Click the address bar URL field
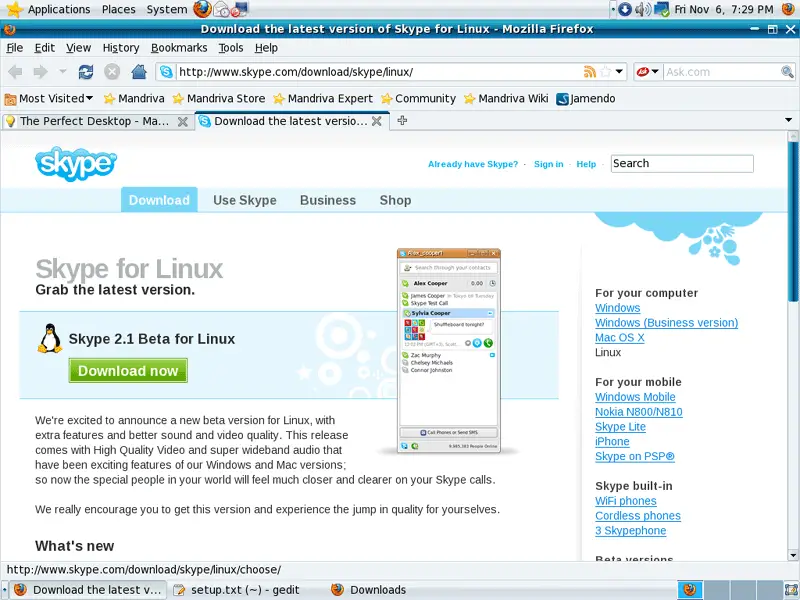Viewport: 800px width, 600px height. (379, 72)
